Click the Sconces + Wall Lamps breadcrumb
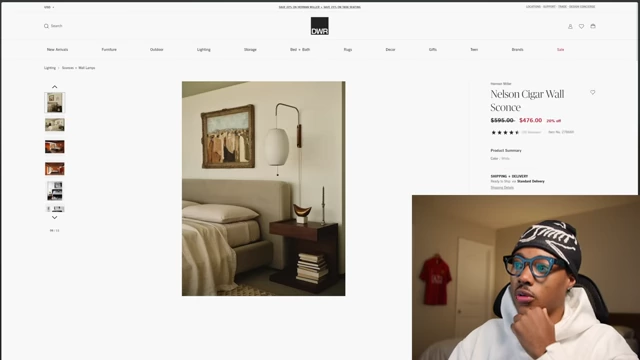Viewport: 640px width, 360px height. coord(78,68)
